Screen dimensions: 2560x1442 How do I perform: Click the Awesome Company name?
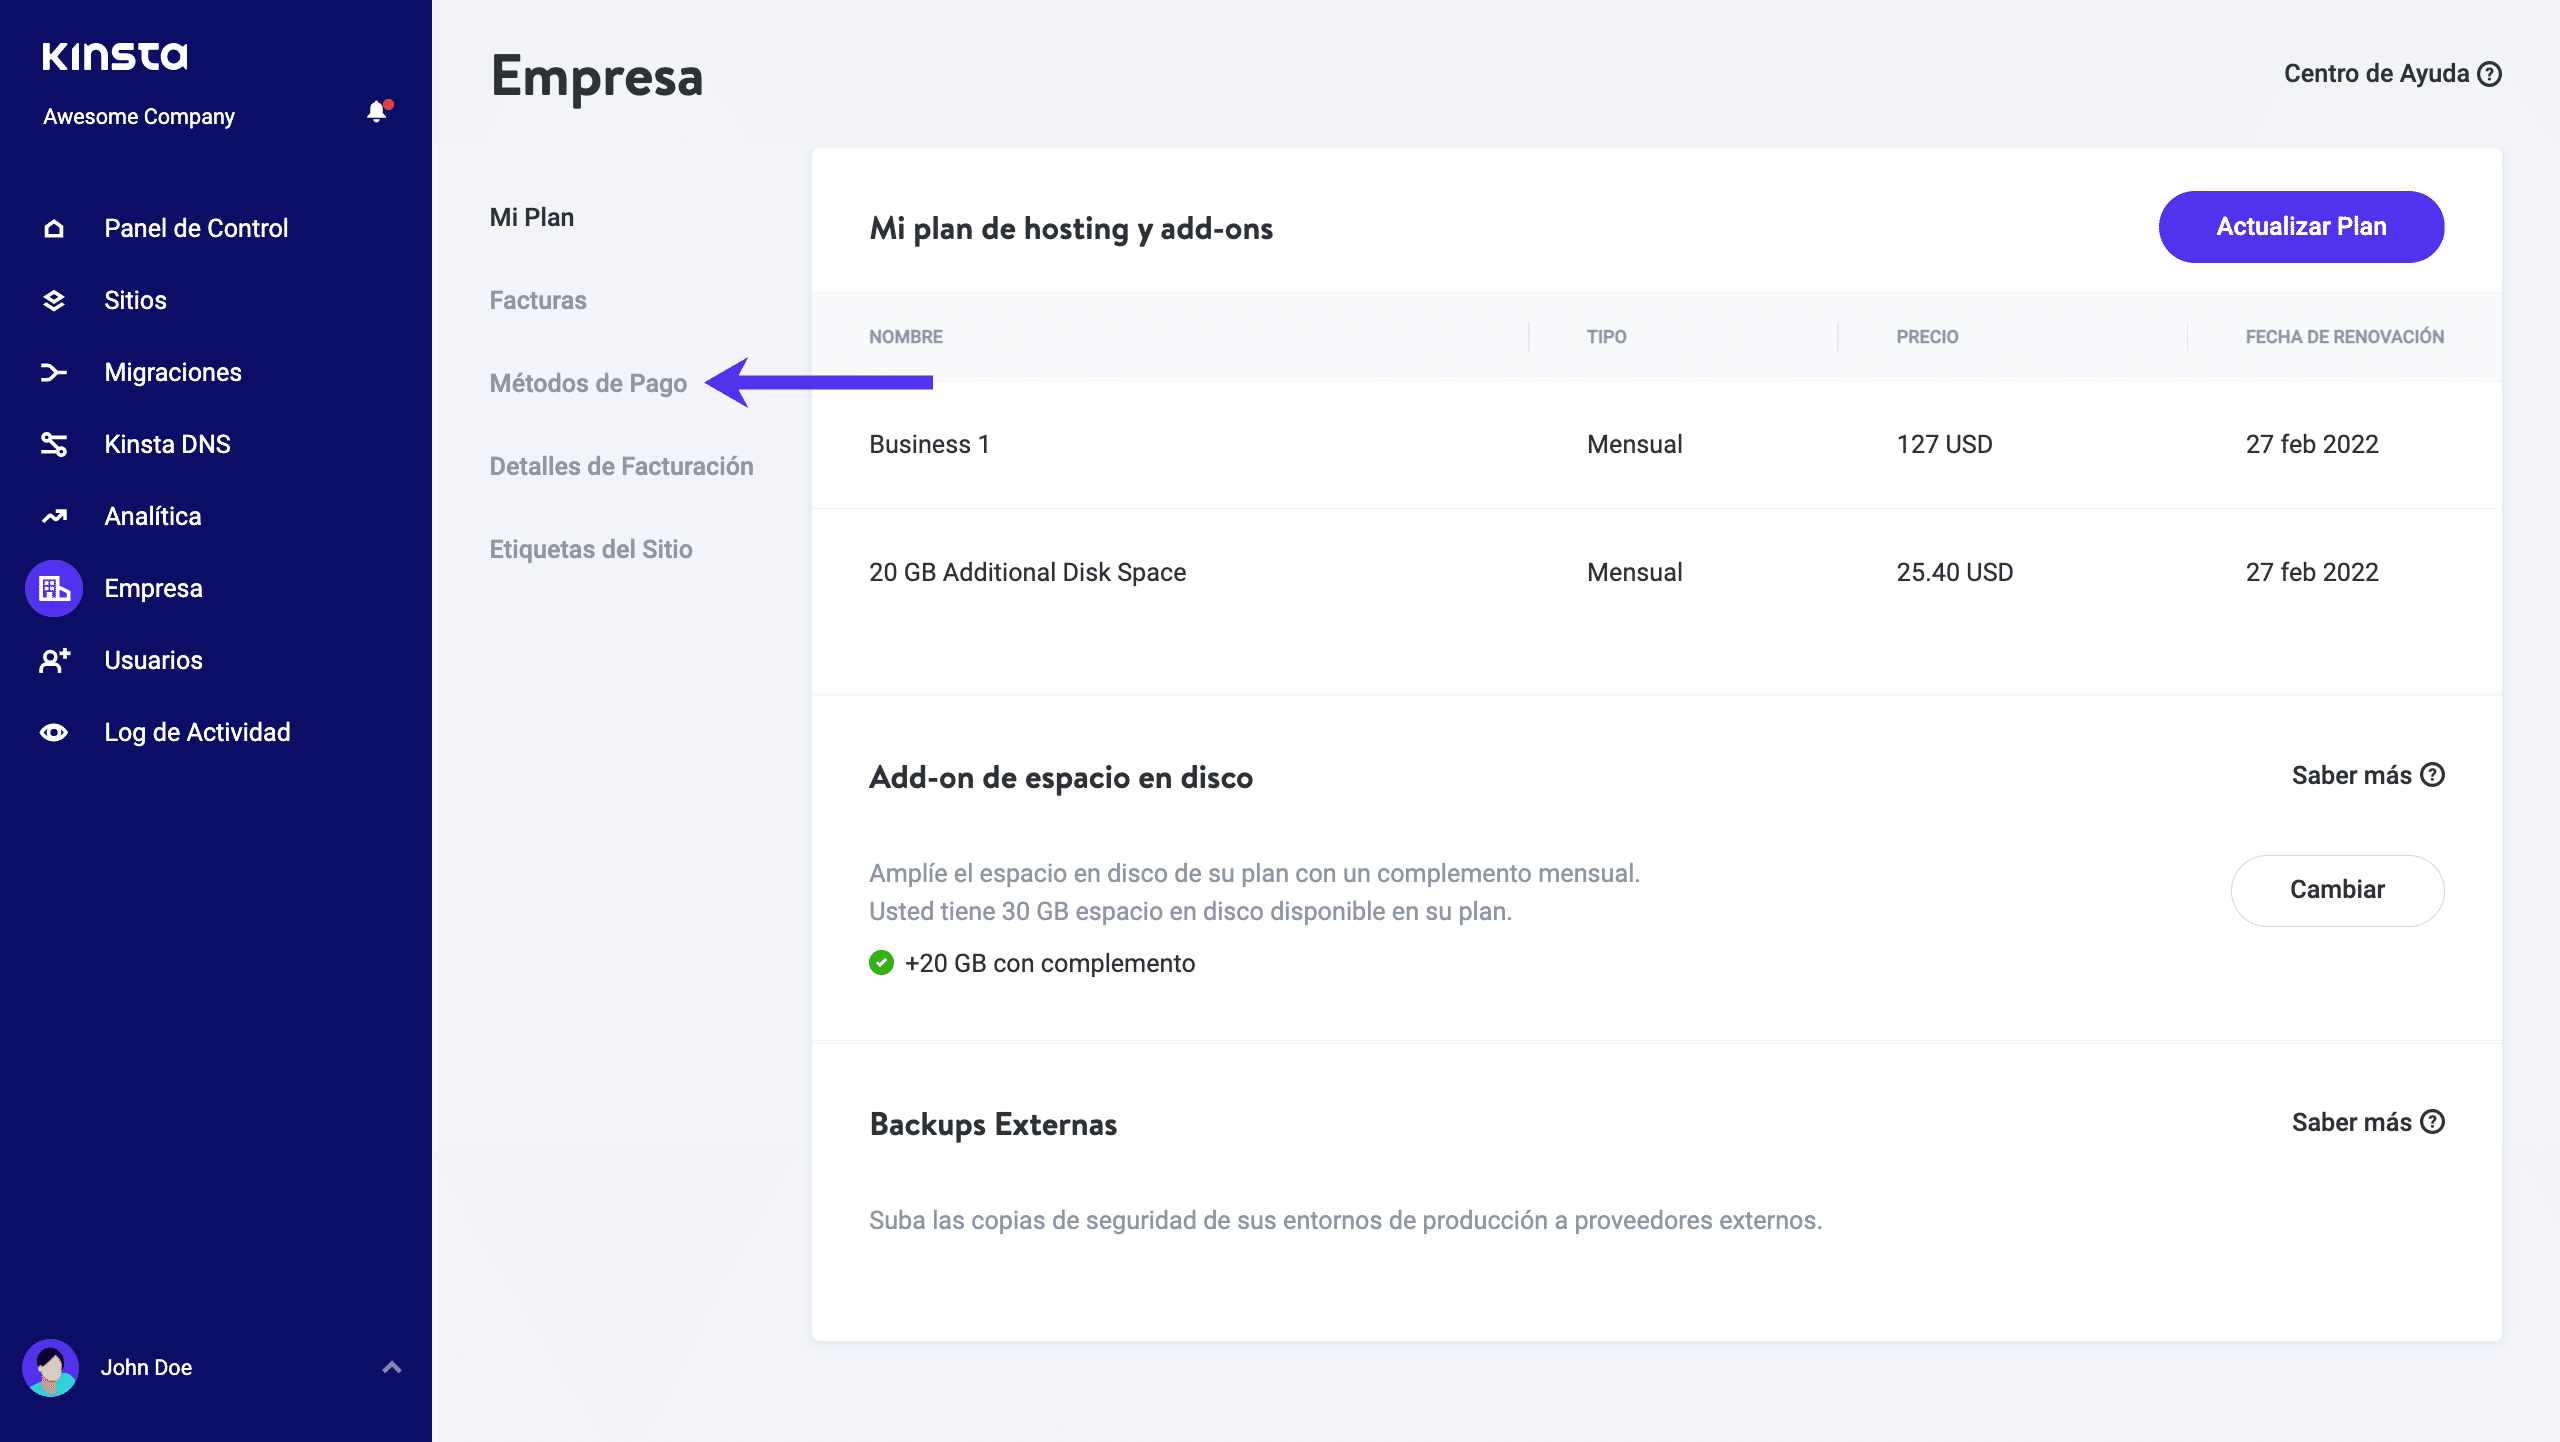tap(139, 116)
